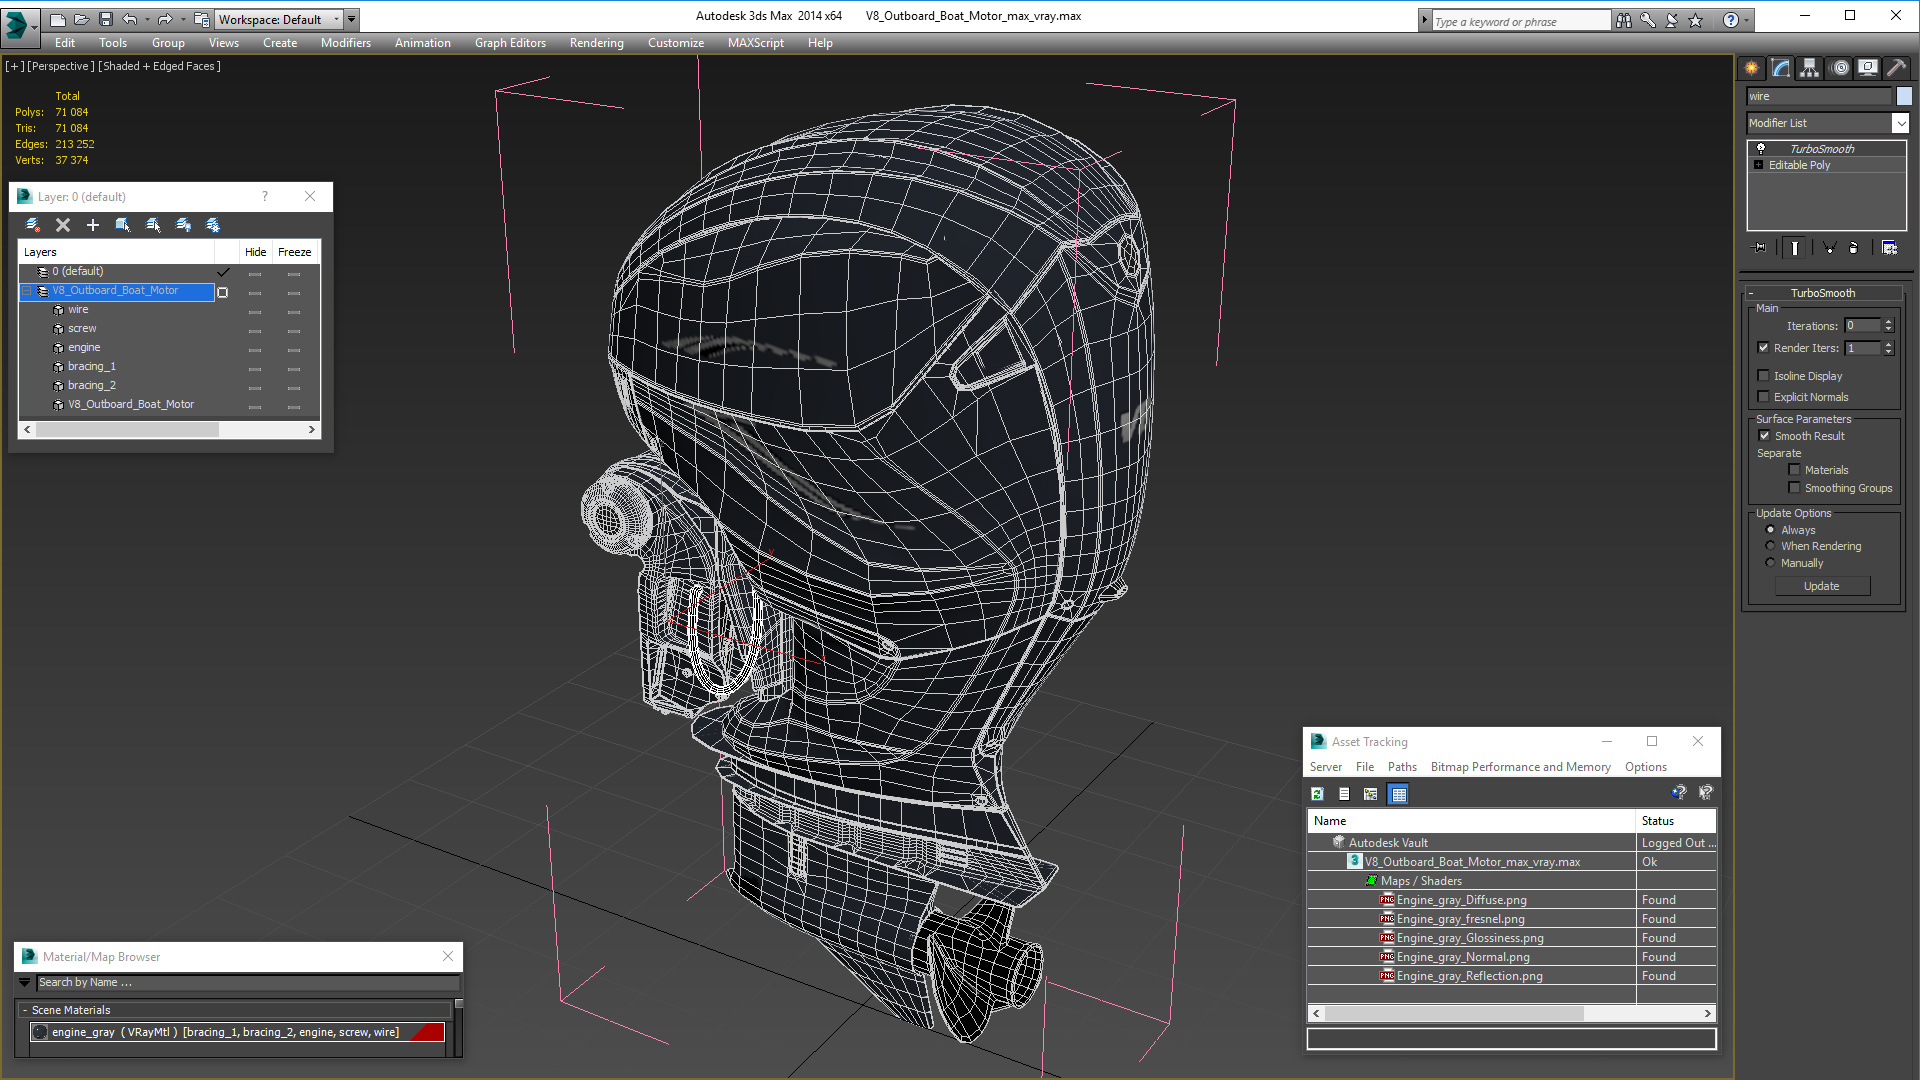Open the Create command panel tab

click(x=1751, y=68)
